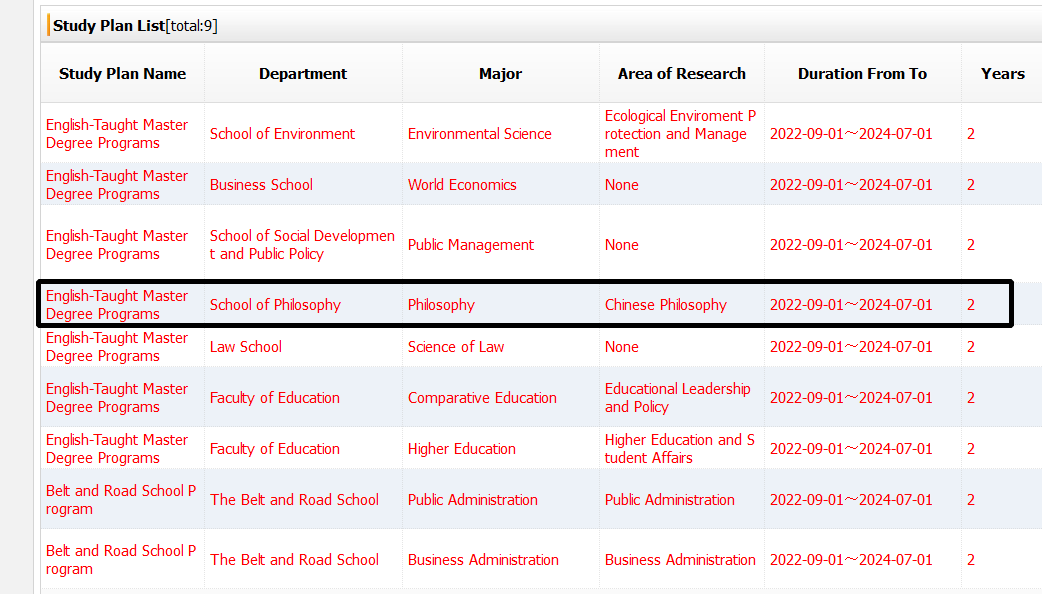Click the Chinese Philosophy research area
The height and width of the screenshot is (594, 1042).
[x=665, y=304]
